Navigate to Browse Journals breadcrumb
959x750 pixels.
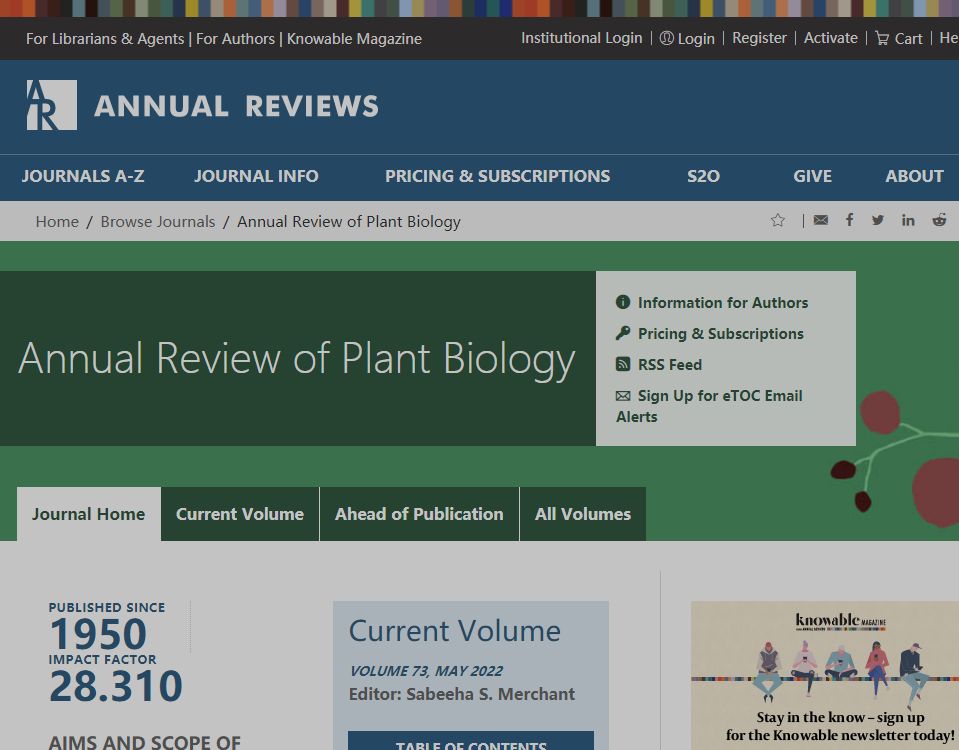coord(157,221)
